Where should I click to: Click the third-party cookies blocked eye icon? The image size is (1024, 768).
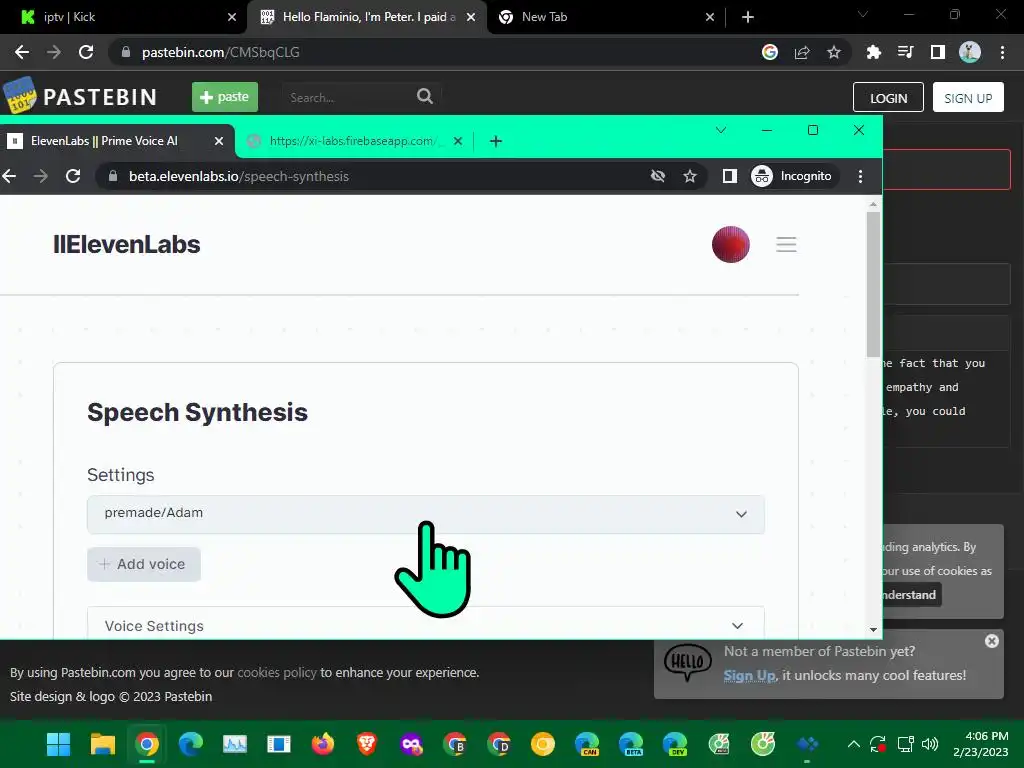(658, 176)
